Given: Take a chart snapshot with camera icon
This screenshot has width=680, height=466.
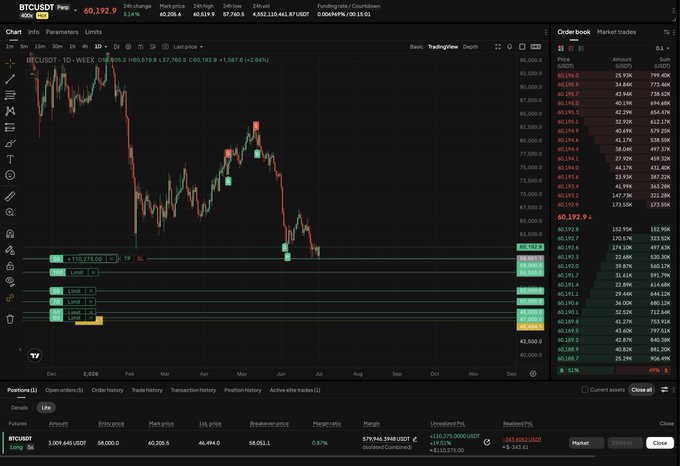Looking at the screenshot, I should pos(165,46).
